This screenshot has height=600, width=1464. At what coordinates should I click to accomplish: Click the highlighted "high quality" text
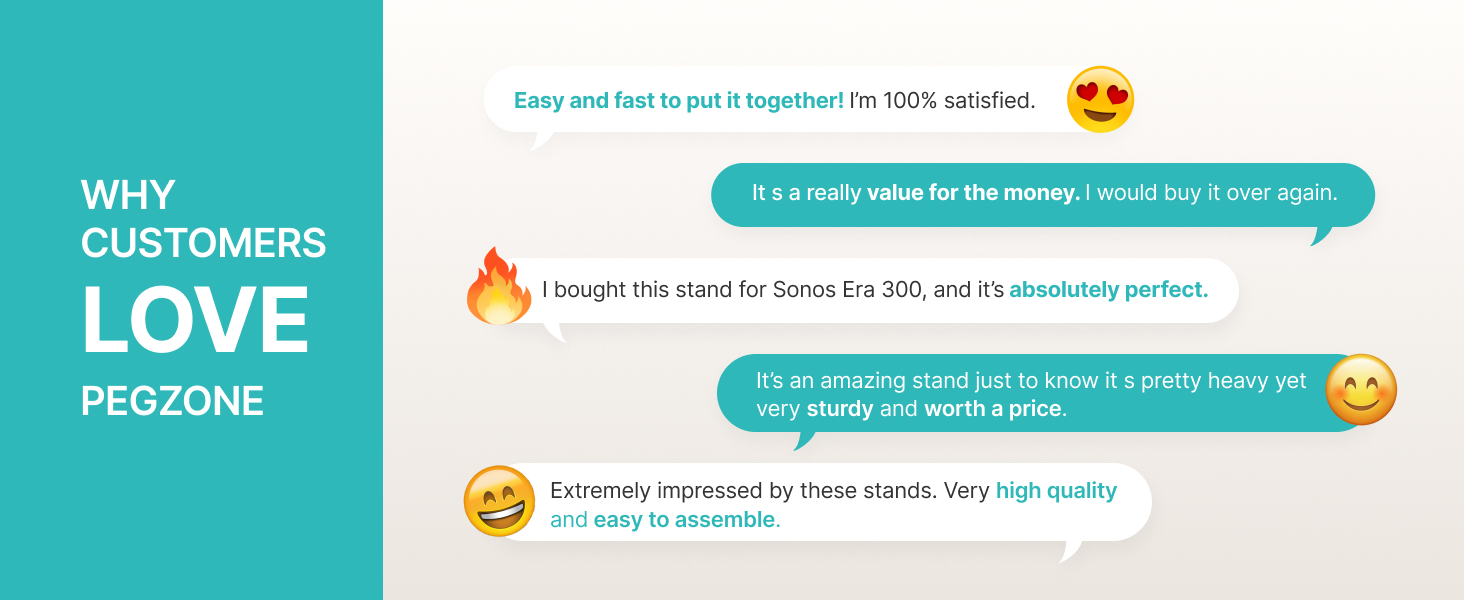1056,491
